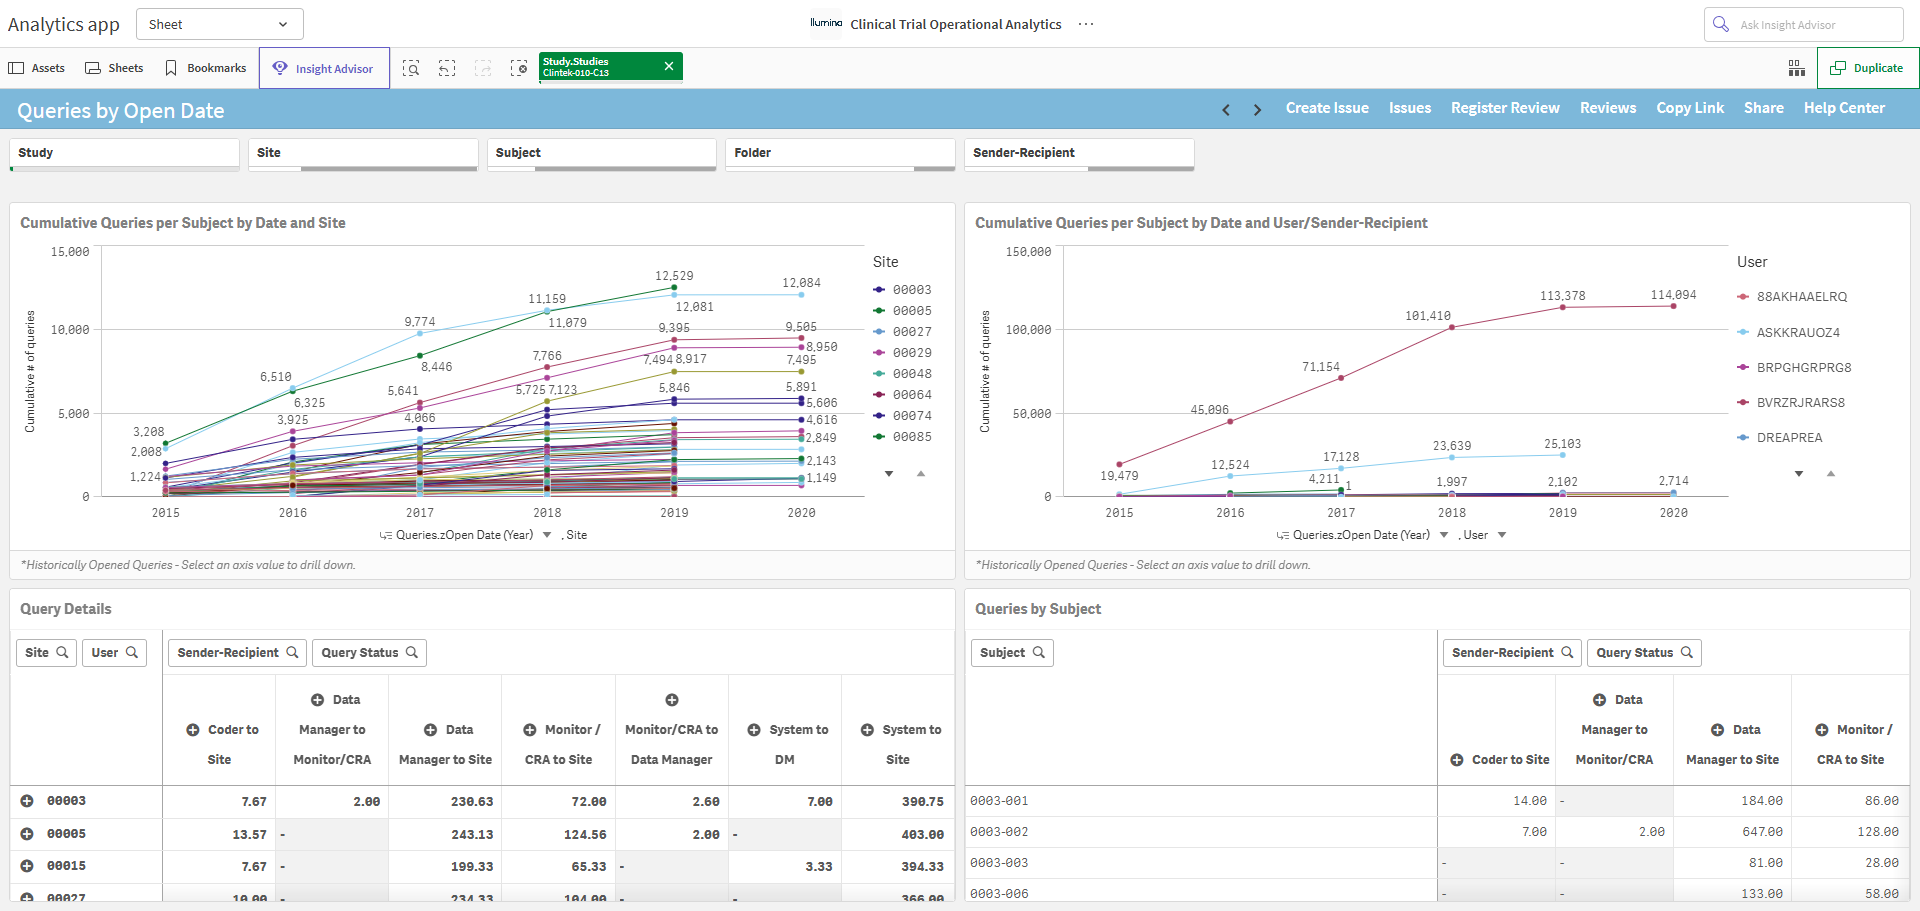Select site 00003 in legend
The image size is (1920, 911).
click(x=902, y=290)
